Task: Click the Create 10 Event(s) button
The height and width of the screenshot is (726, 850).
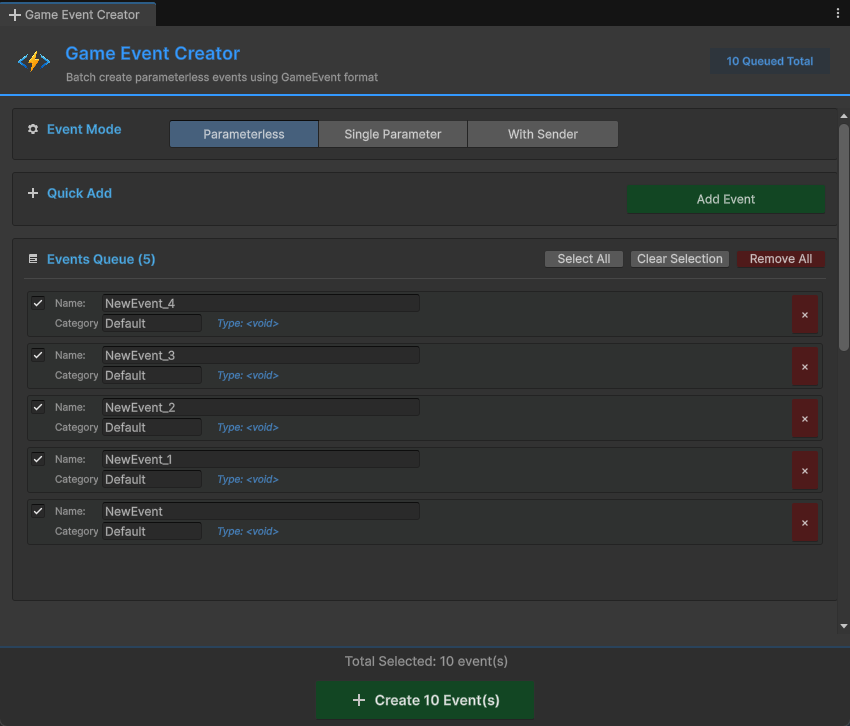Action: click(424, 700)
